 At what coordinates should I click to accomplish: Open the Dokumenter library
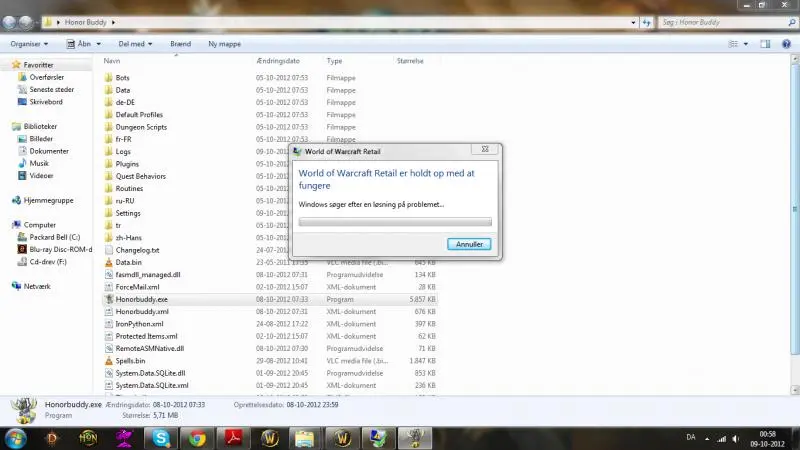pos(49,151)
